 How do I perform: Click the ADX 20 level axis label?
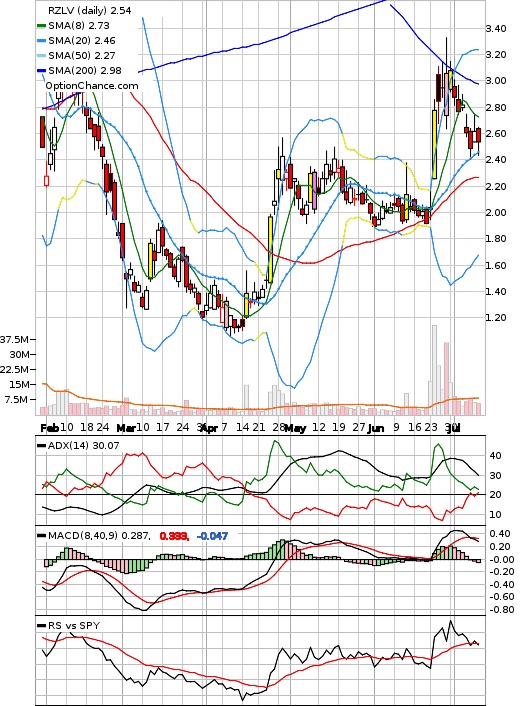[495, 495]
